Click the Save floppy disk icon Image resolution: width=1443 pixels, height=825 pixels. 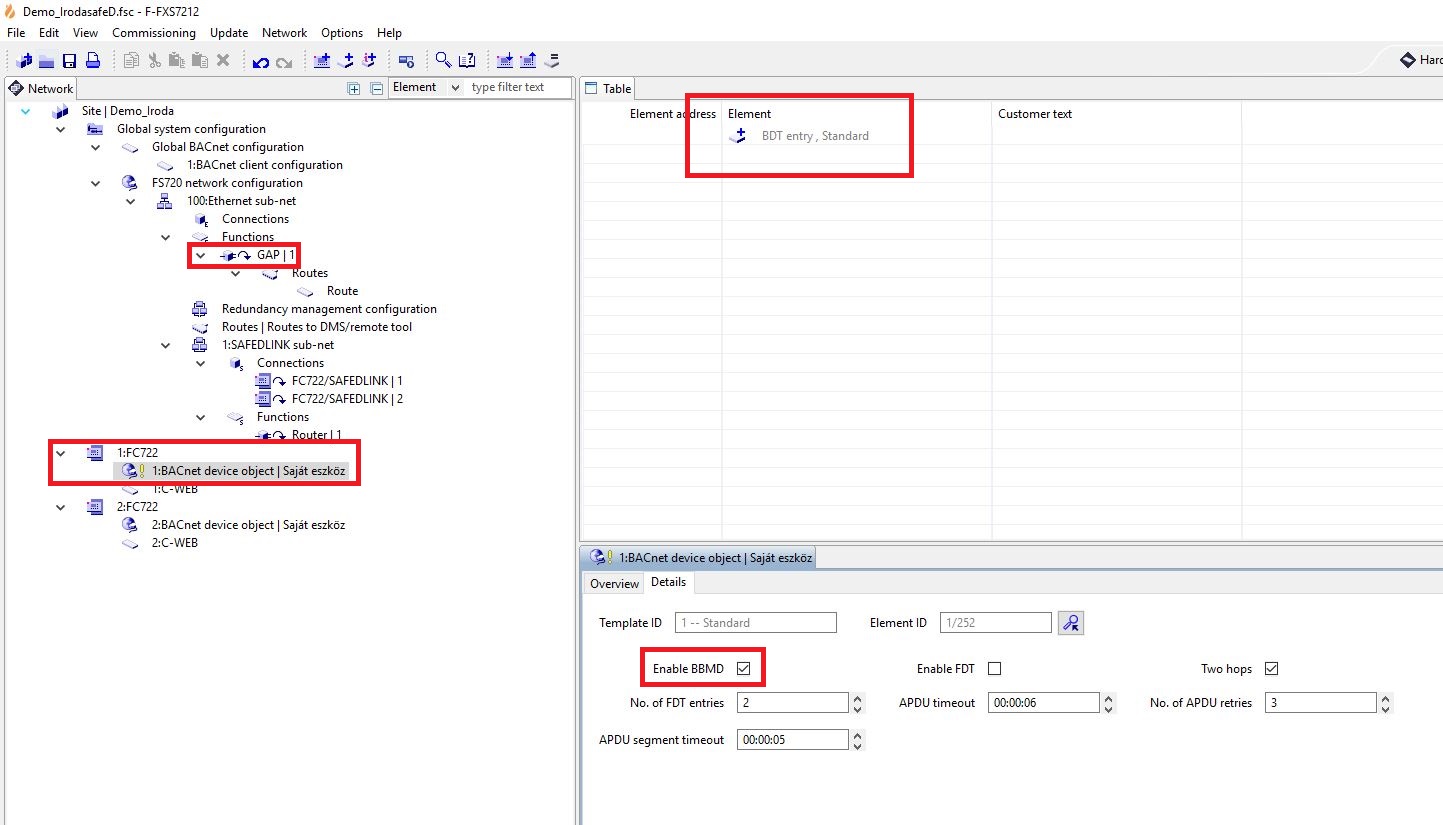70,61
